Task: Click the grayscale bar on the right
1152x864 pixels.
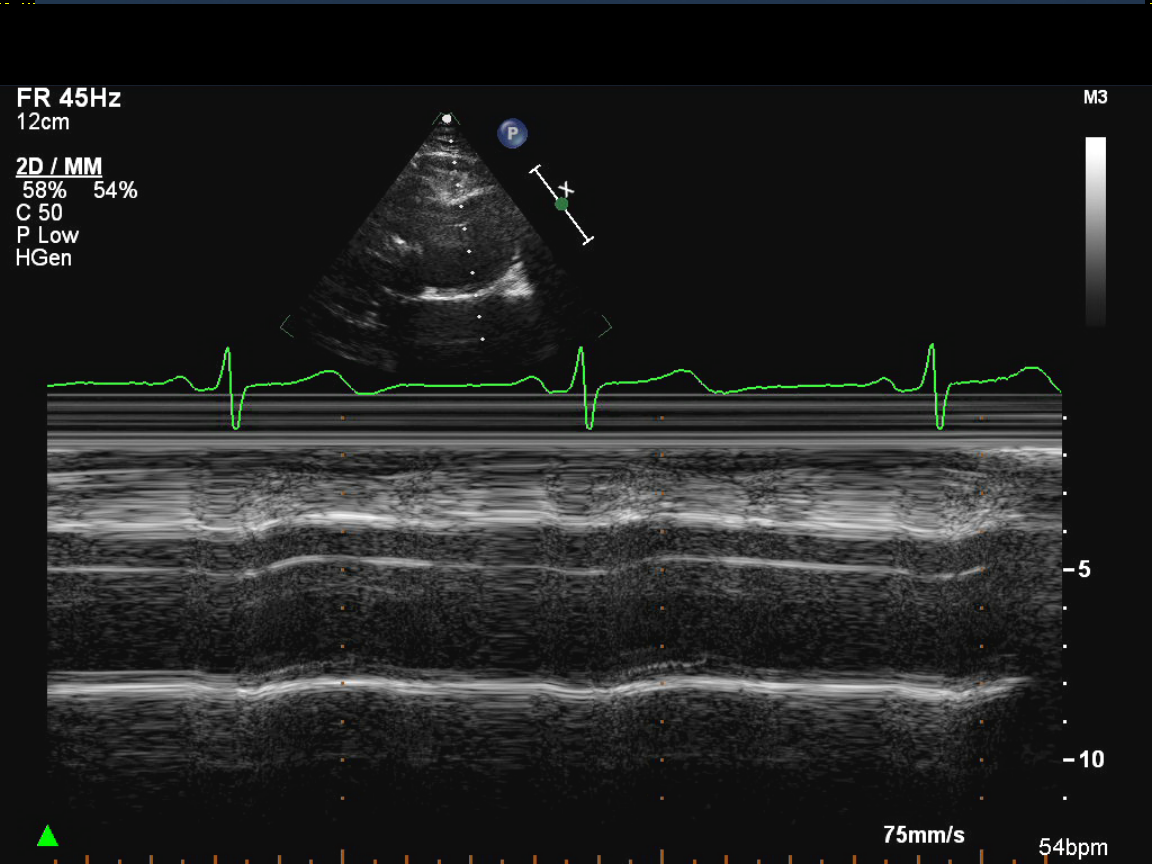Action: [x=1096, y=231]
